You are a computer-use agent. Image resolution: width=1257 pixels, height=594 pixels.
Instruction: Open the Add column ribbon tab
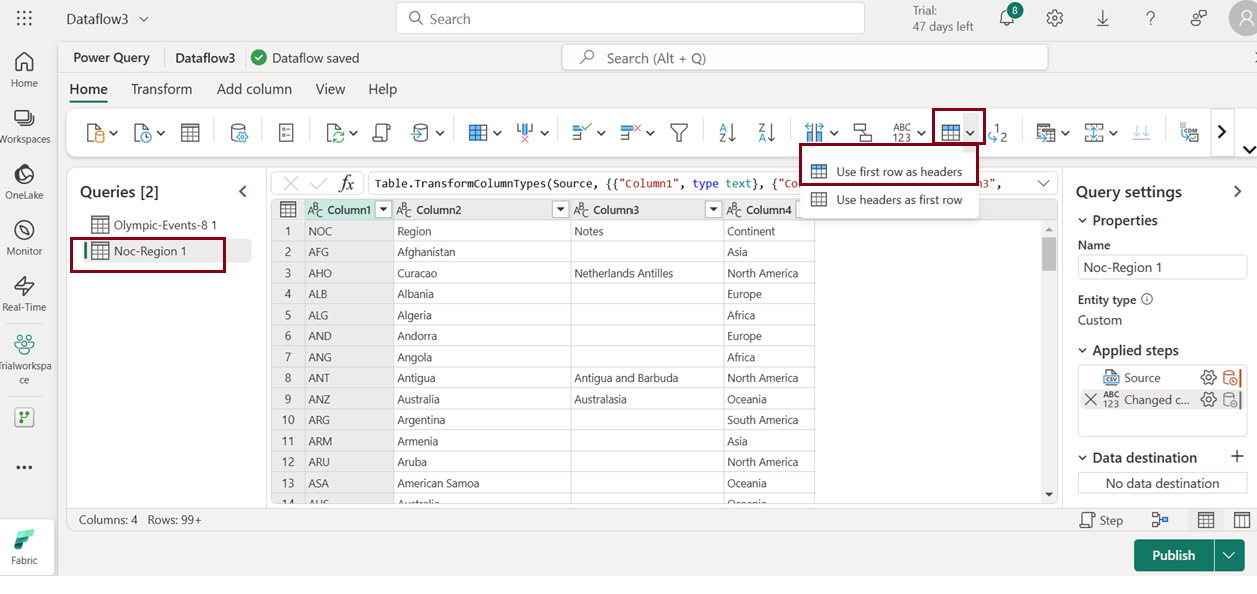(254, 89)
